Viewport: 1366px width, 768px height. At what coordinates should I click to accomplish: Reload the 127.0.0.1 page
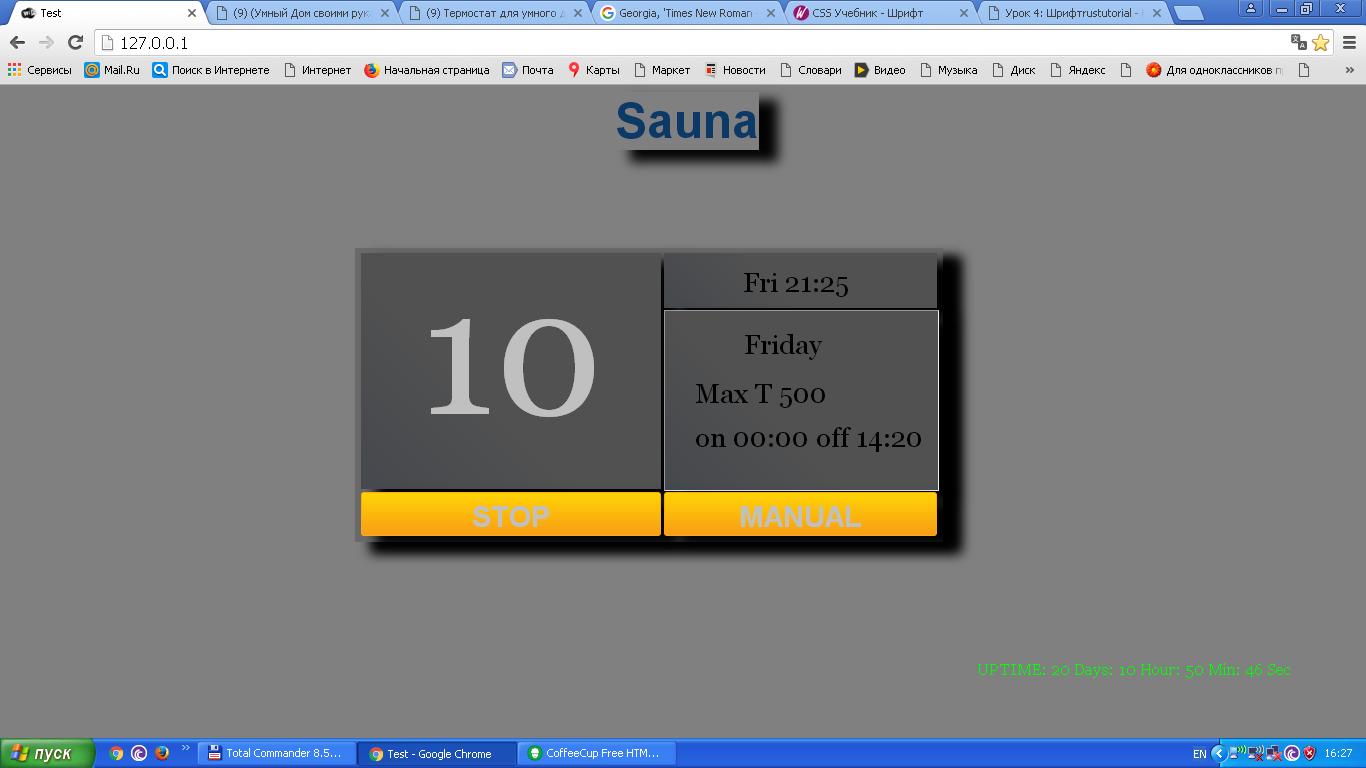[75, 43]
